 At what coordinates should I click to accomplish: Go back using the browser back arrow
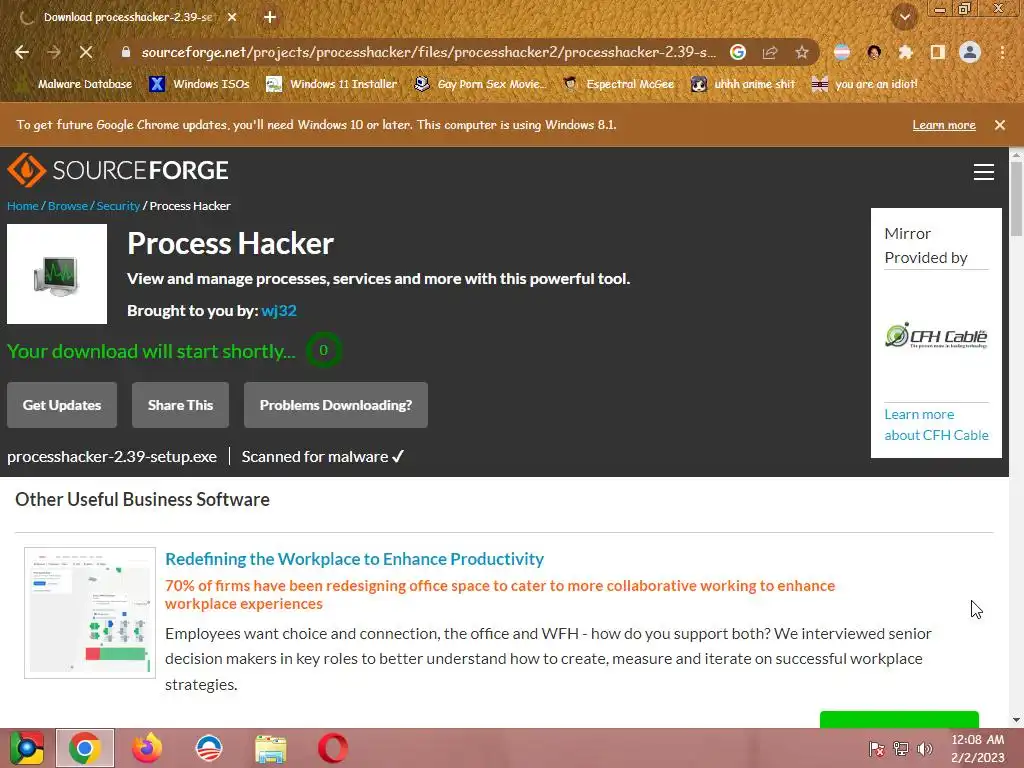pos(22,52)
